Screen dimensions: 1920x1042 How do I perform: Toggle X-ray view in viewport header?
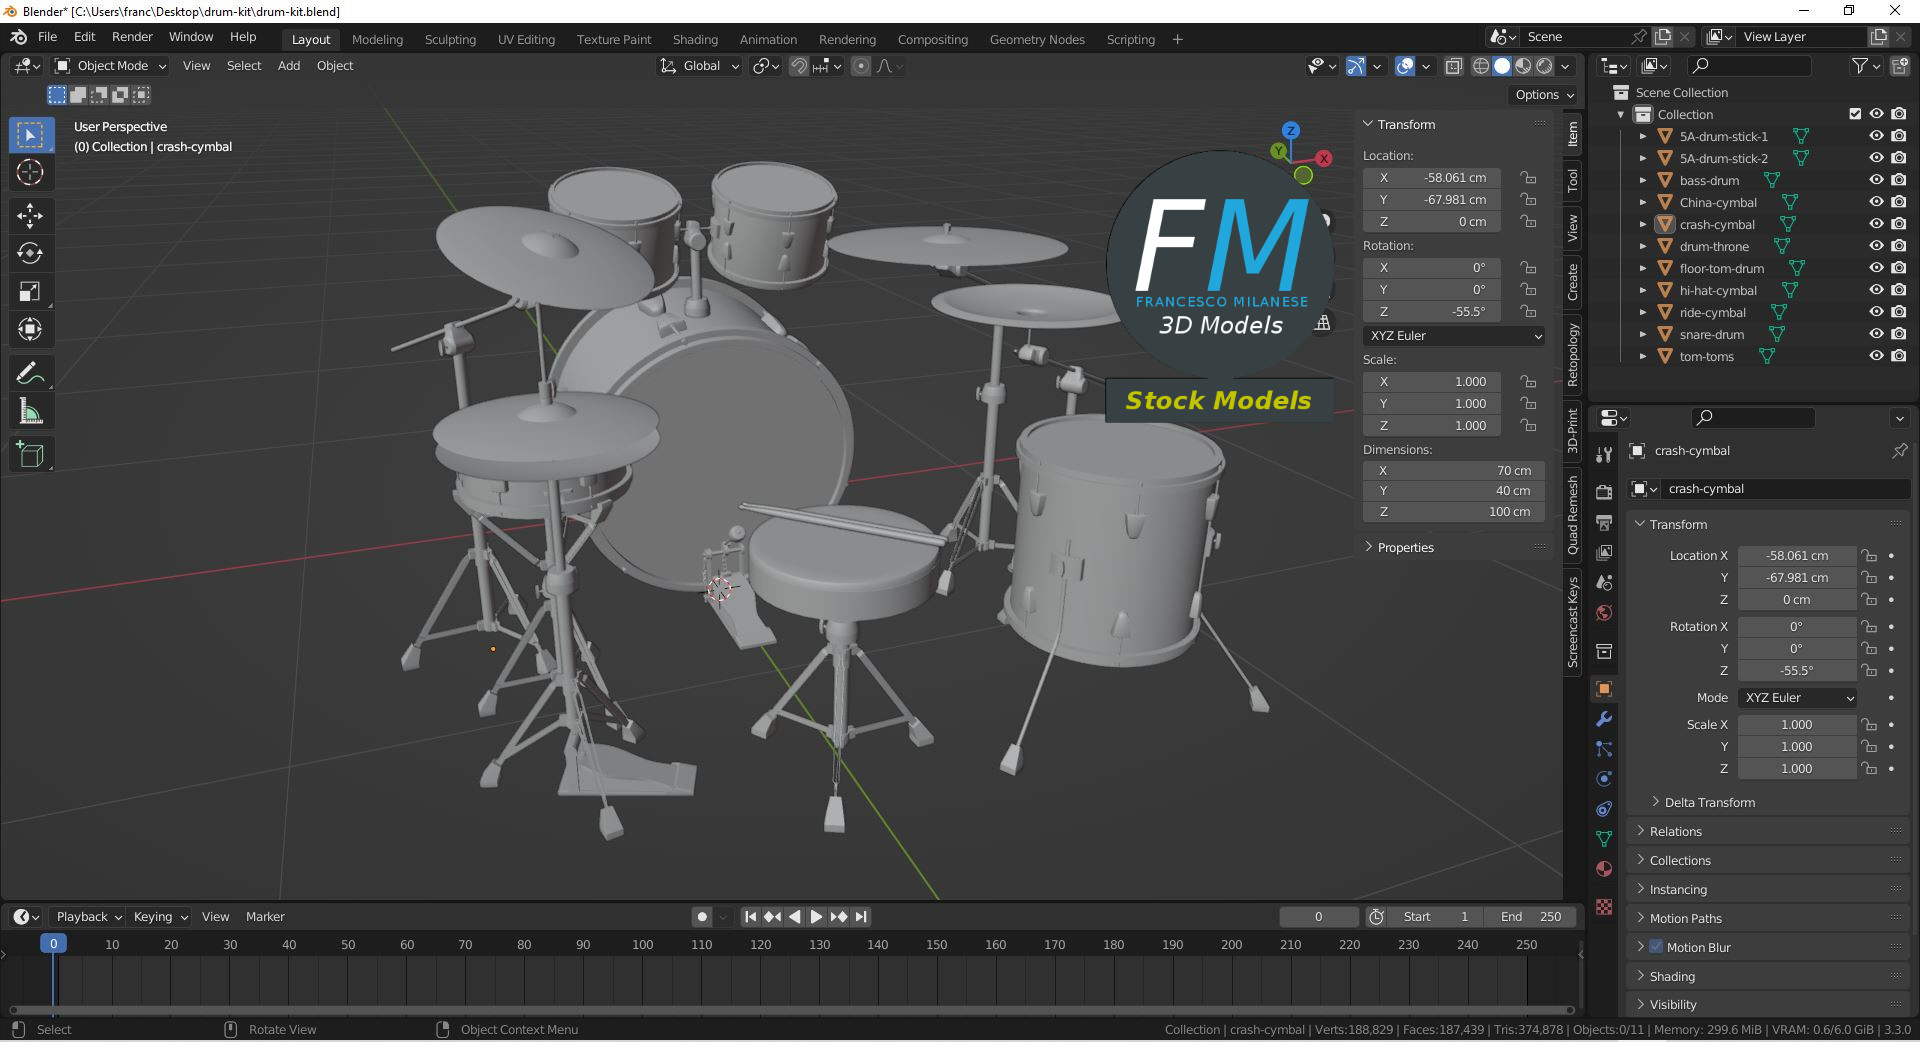pos(1454,66)
